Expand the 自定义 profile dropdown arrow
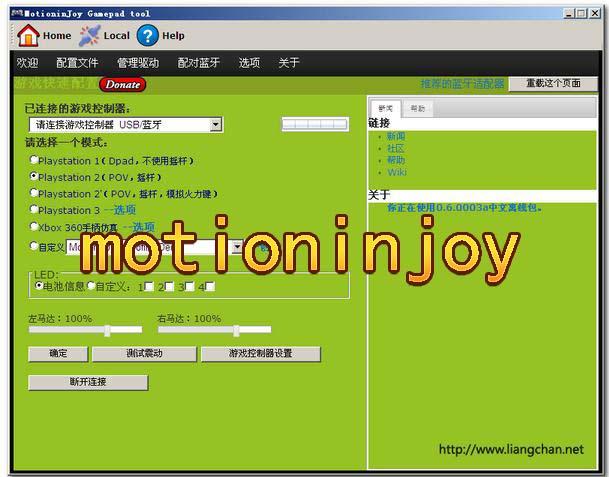 [237, 247]
